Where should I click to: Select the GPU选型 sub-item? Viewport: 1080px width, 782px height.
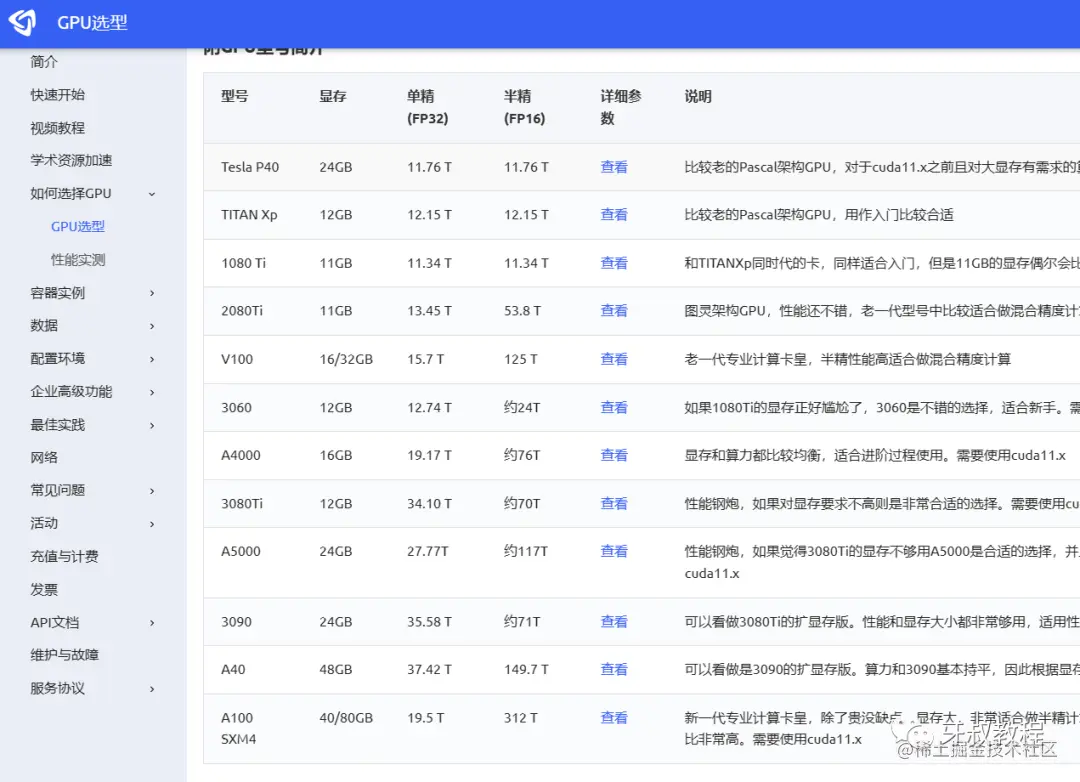78,227
